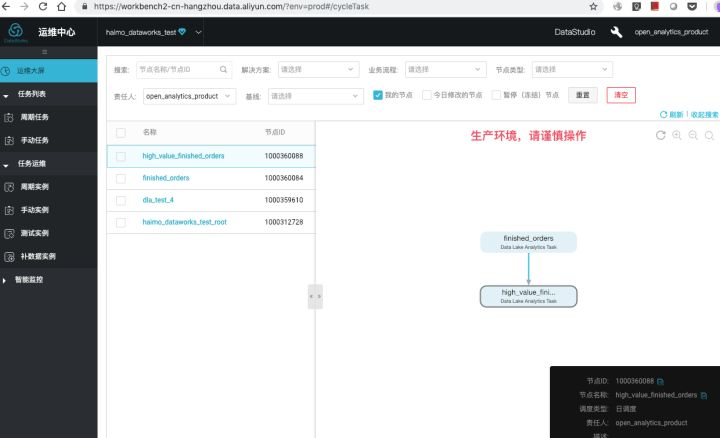Open open_analytics_product user menu in header
Viewport: 720px width, 438px height.
tap(671, 32)
